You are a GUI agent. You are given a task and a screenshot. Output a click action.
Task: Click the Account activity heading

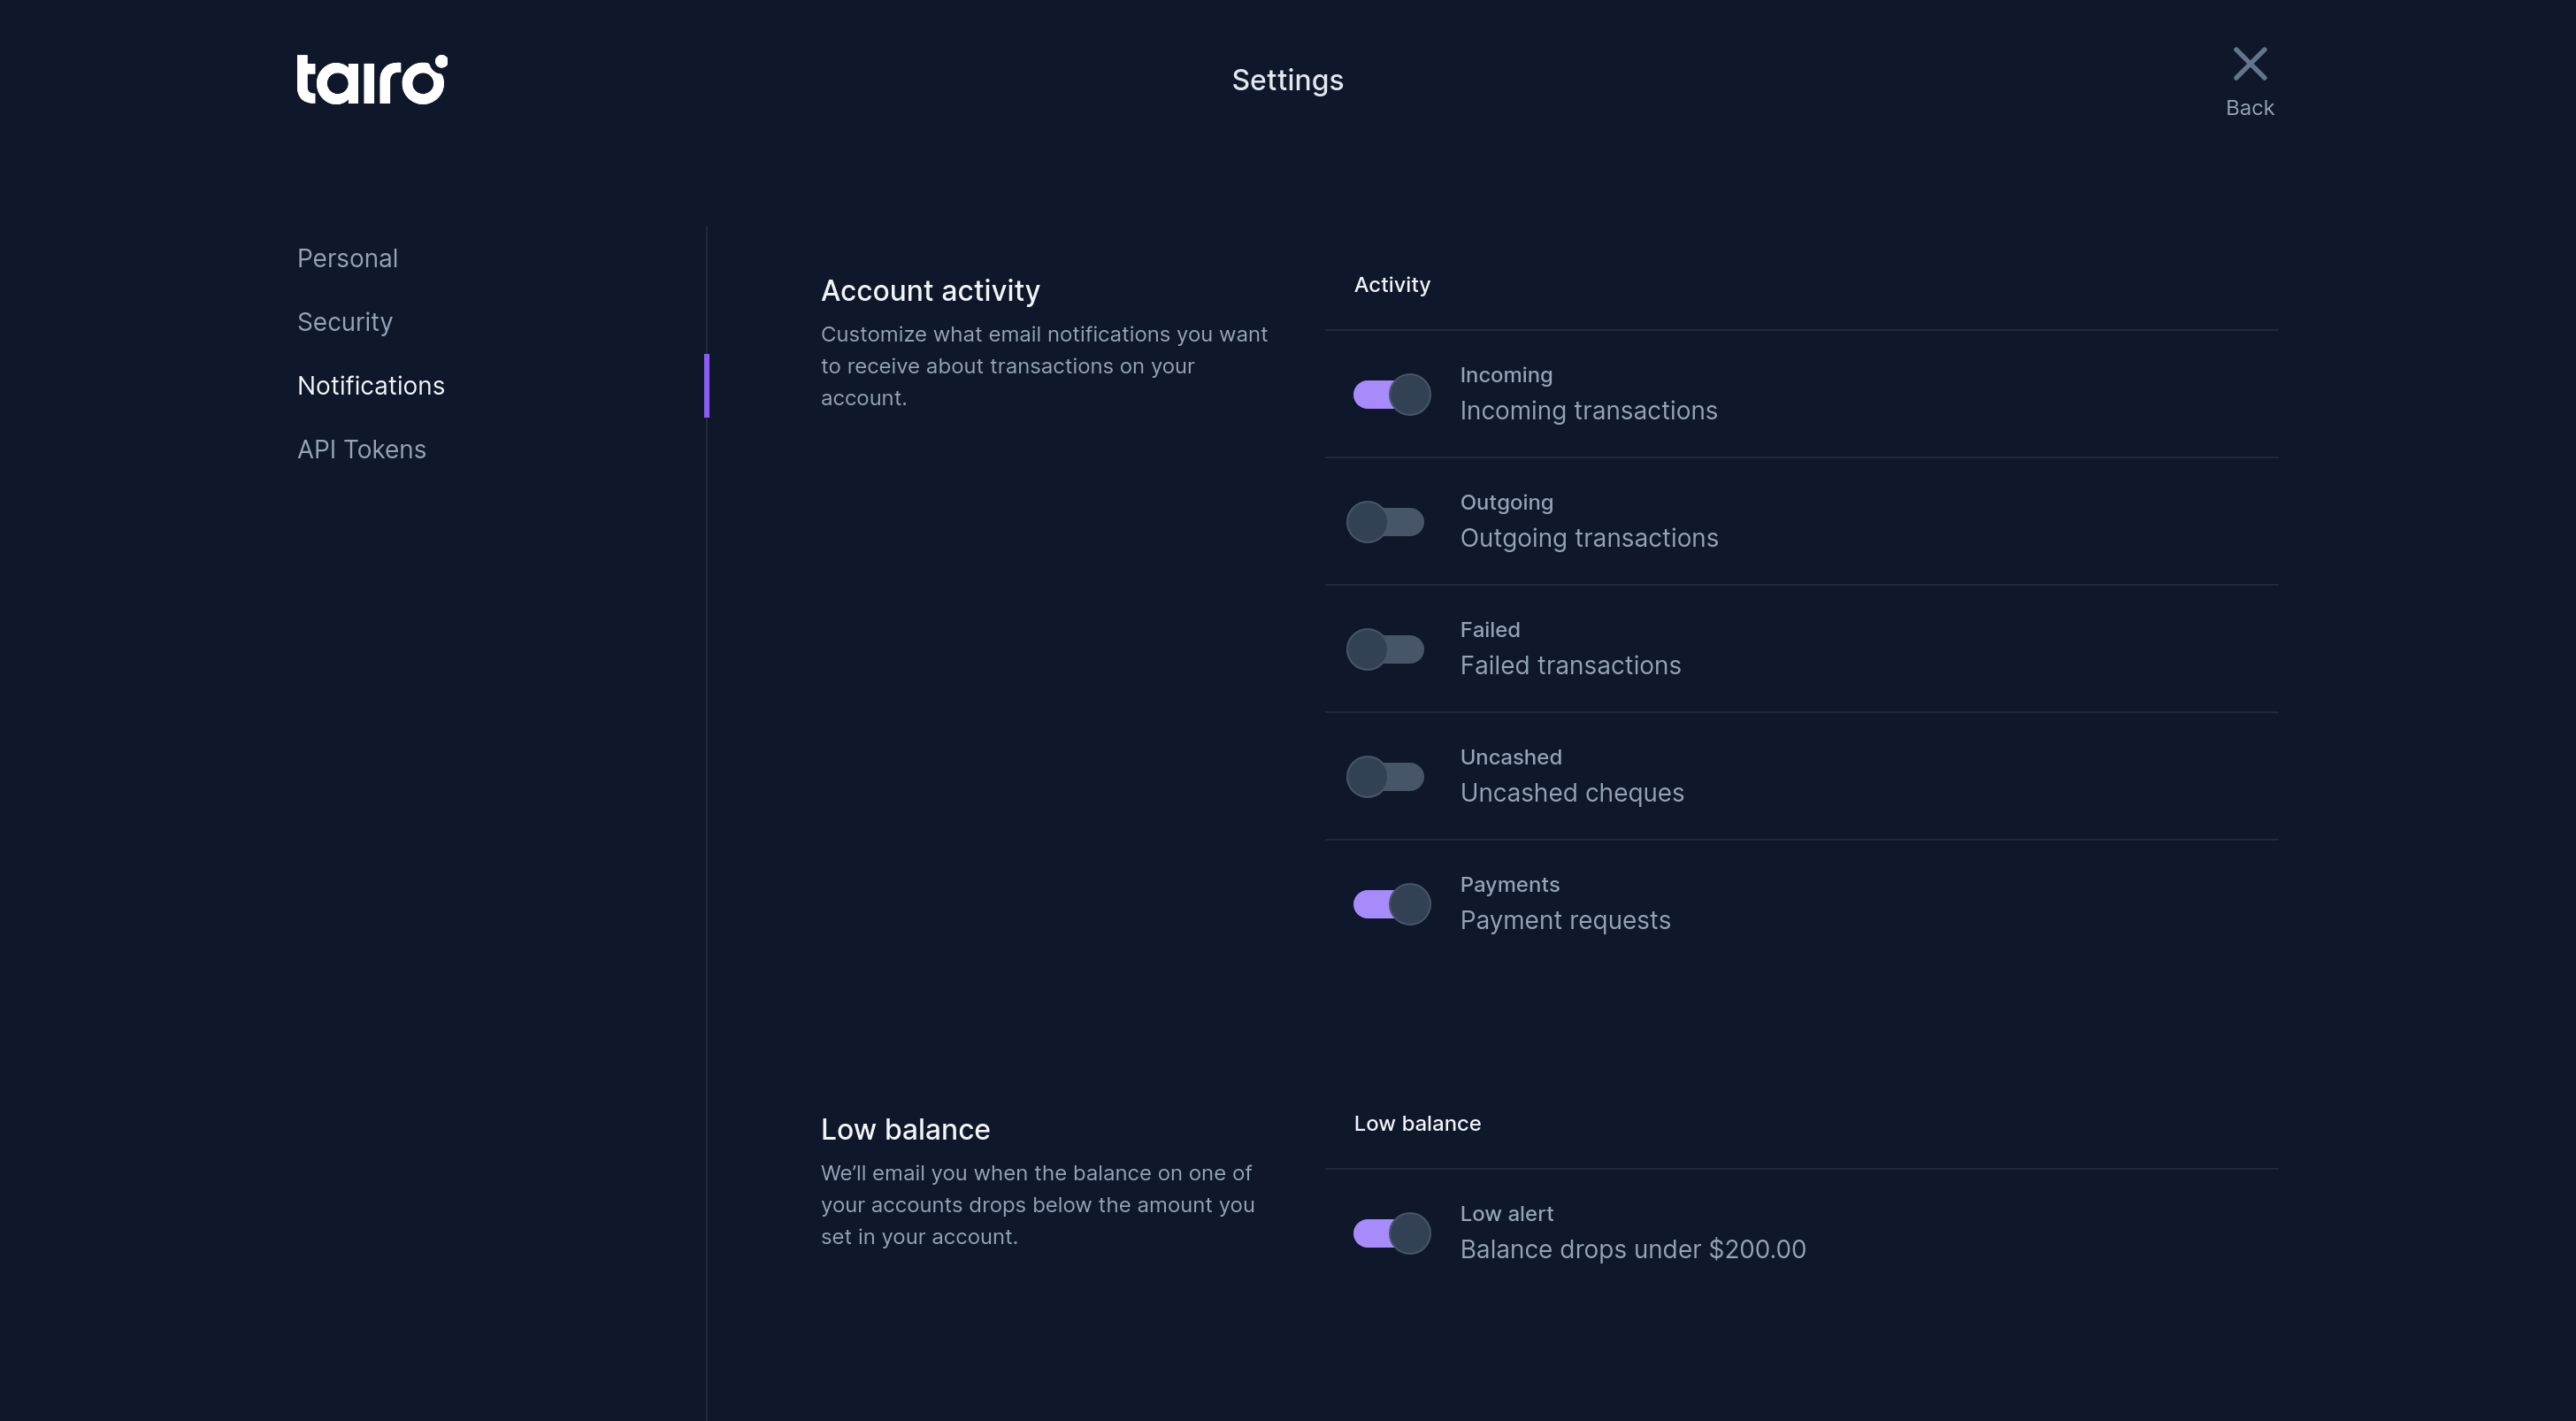point(930,291)
